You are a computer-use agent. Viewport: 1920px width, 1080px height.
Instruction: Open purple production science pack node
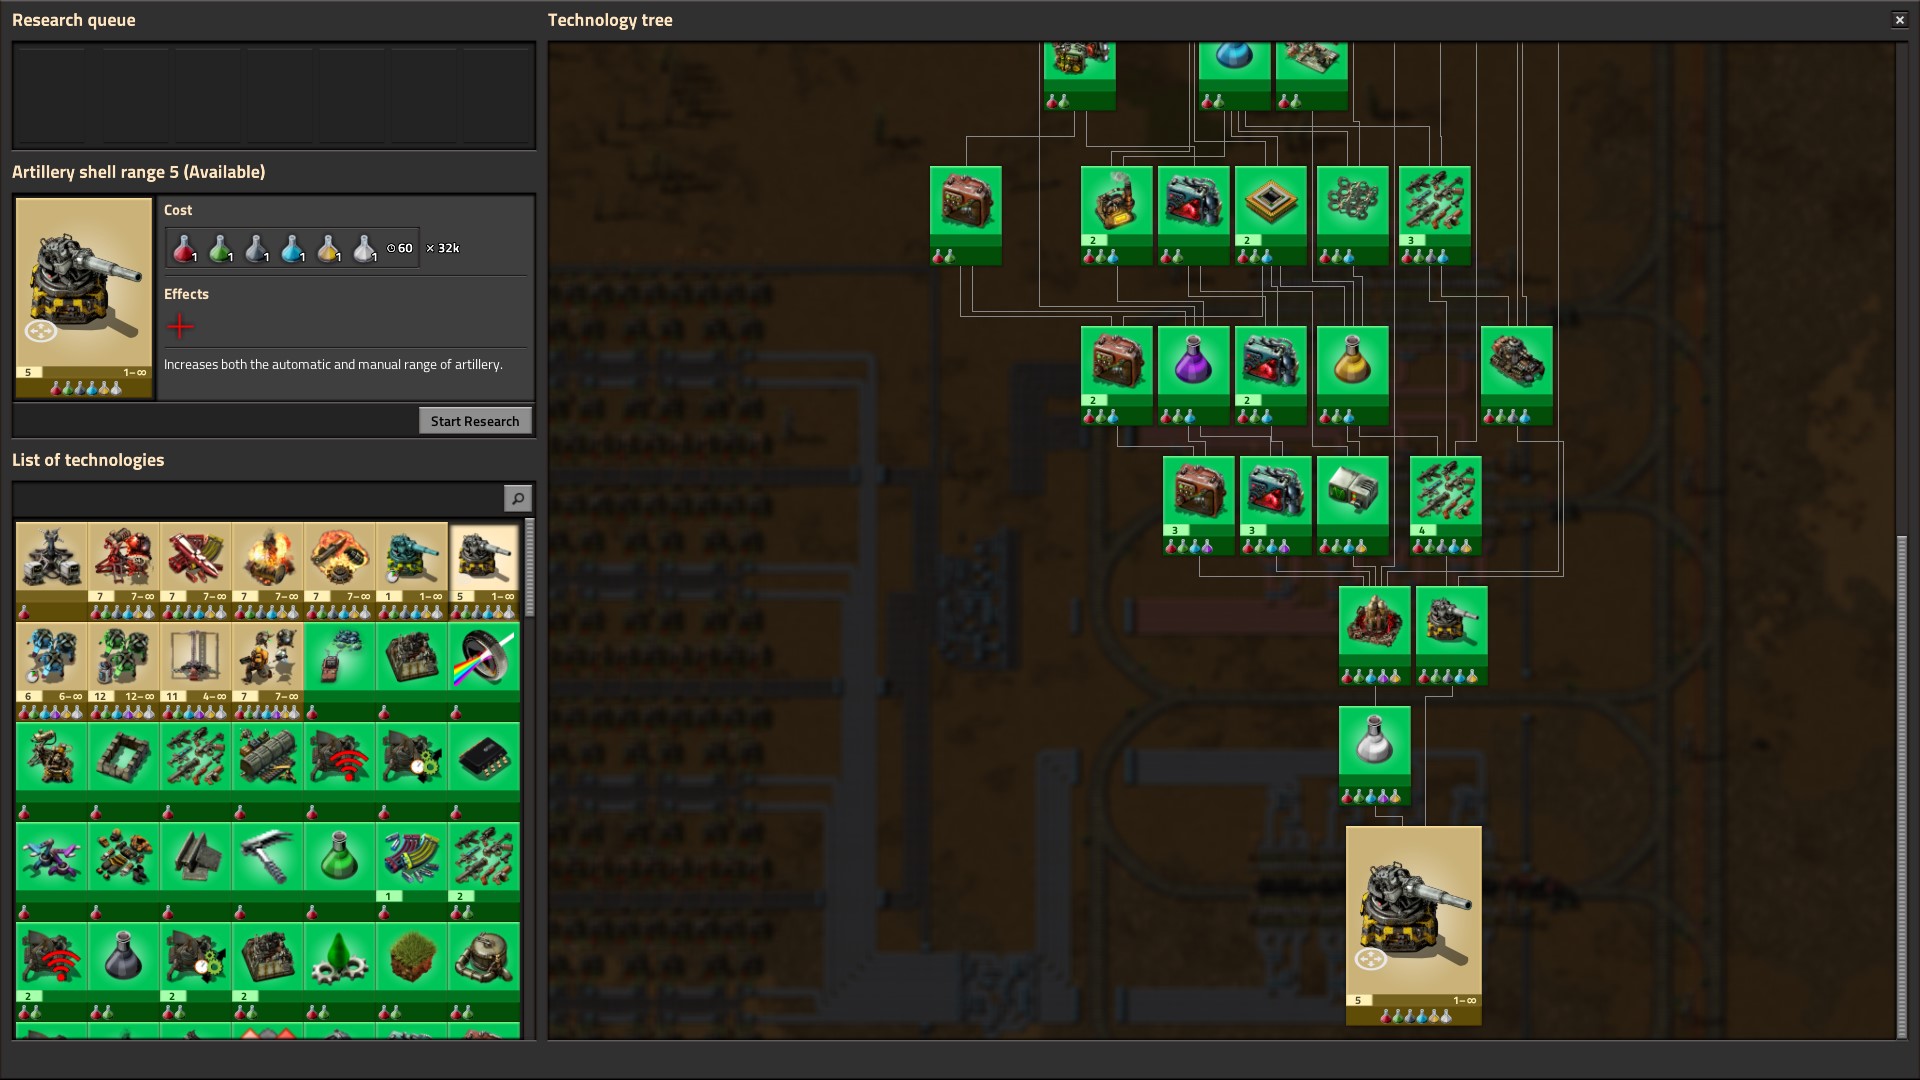pyautogui.click(x=1194, y=375)
